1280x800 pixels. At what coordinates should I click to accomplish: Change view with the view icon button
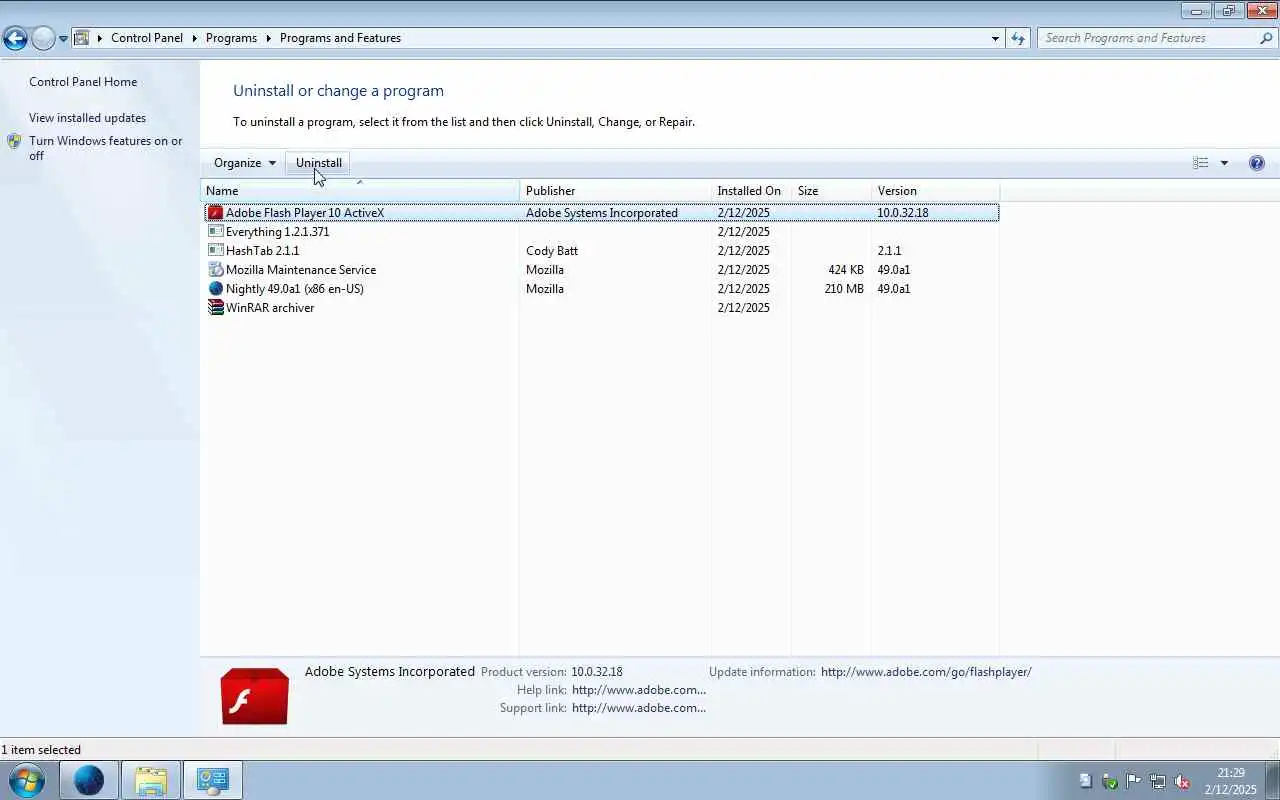click(1201, 163)
